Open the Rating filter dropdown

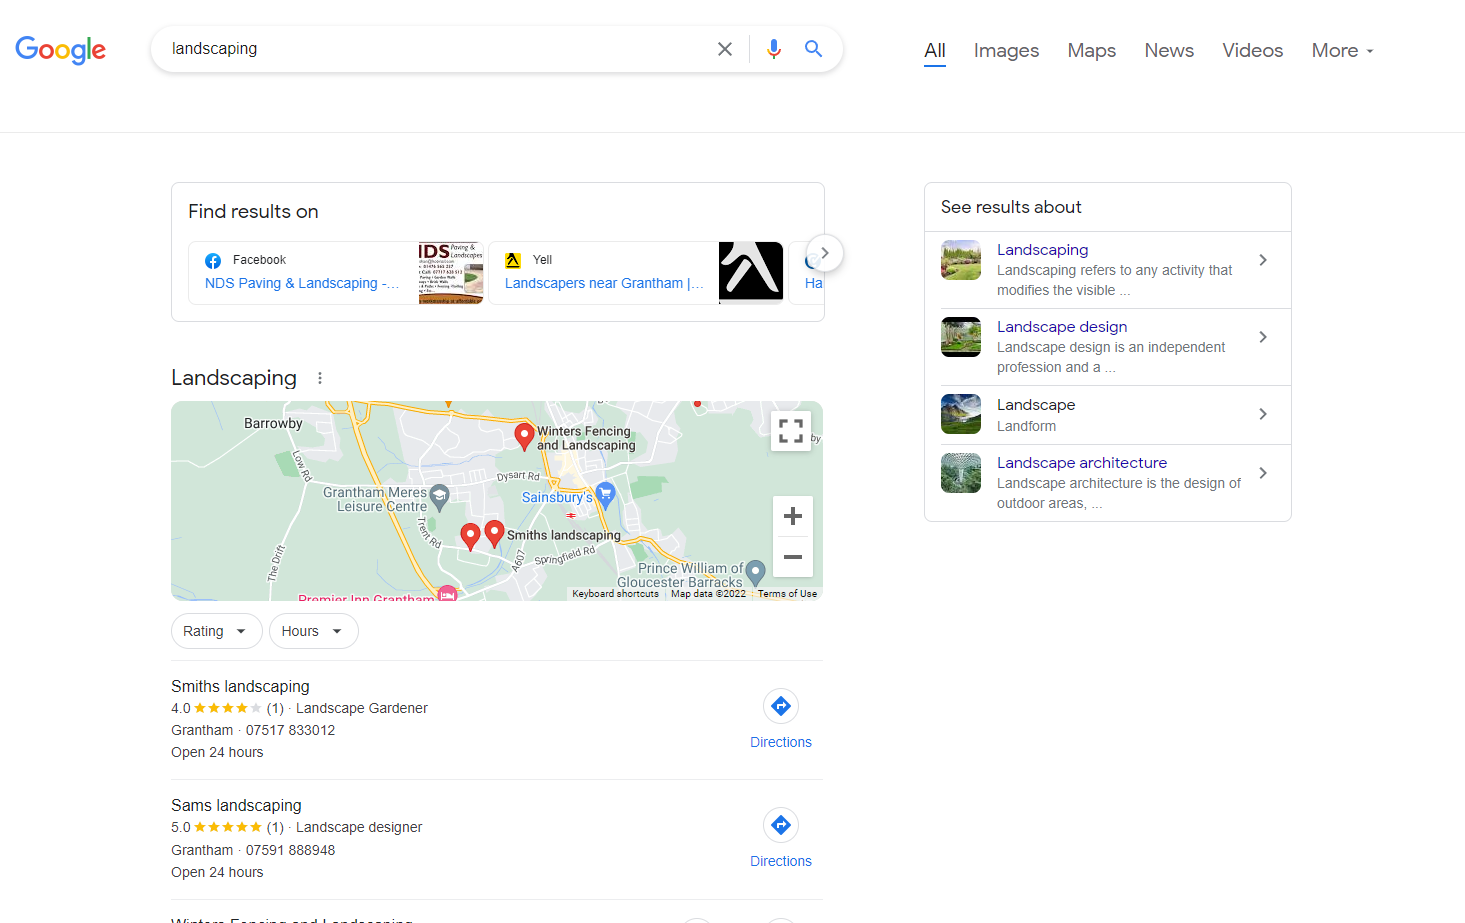pyautogui.click(x=216, y=631)
